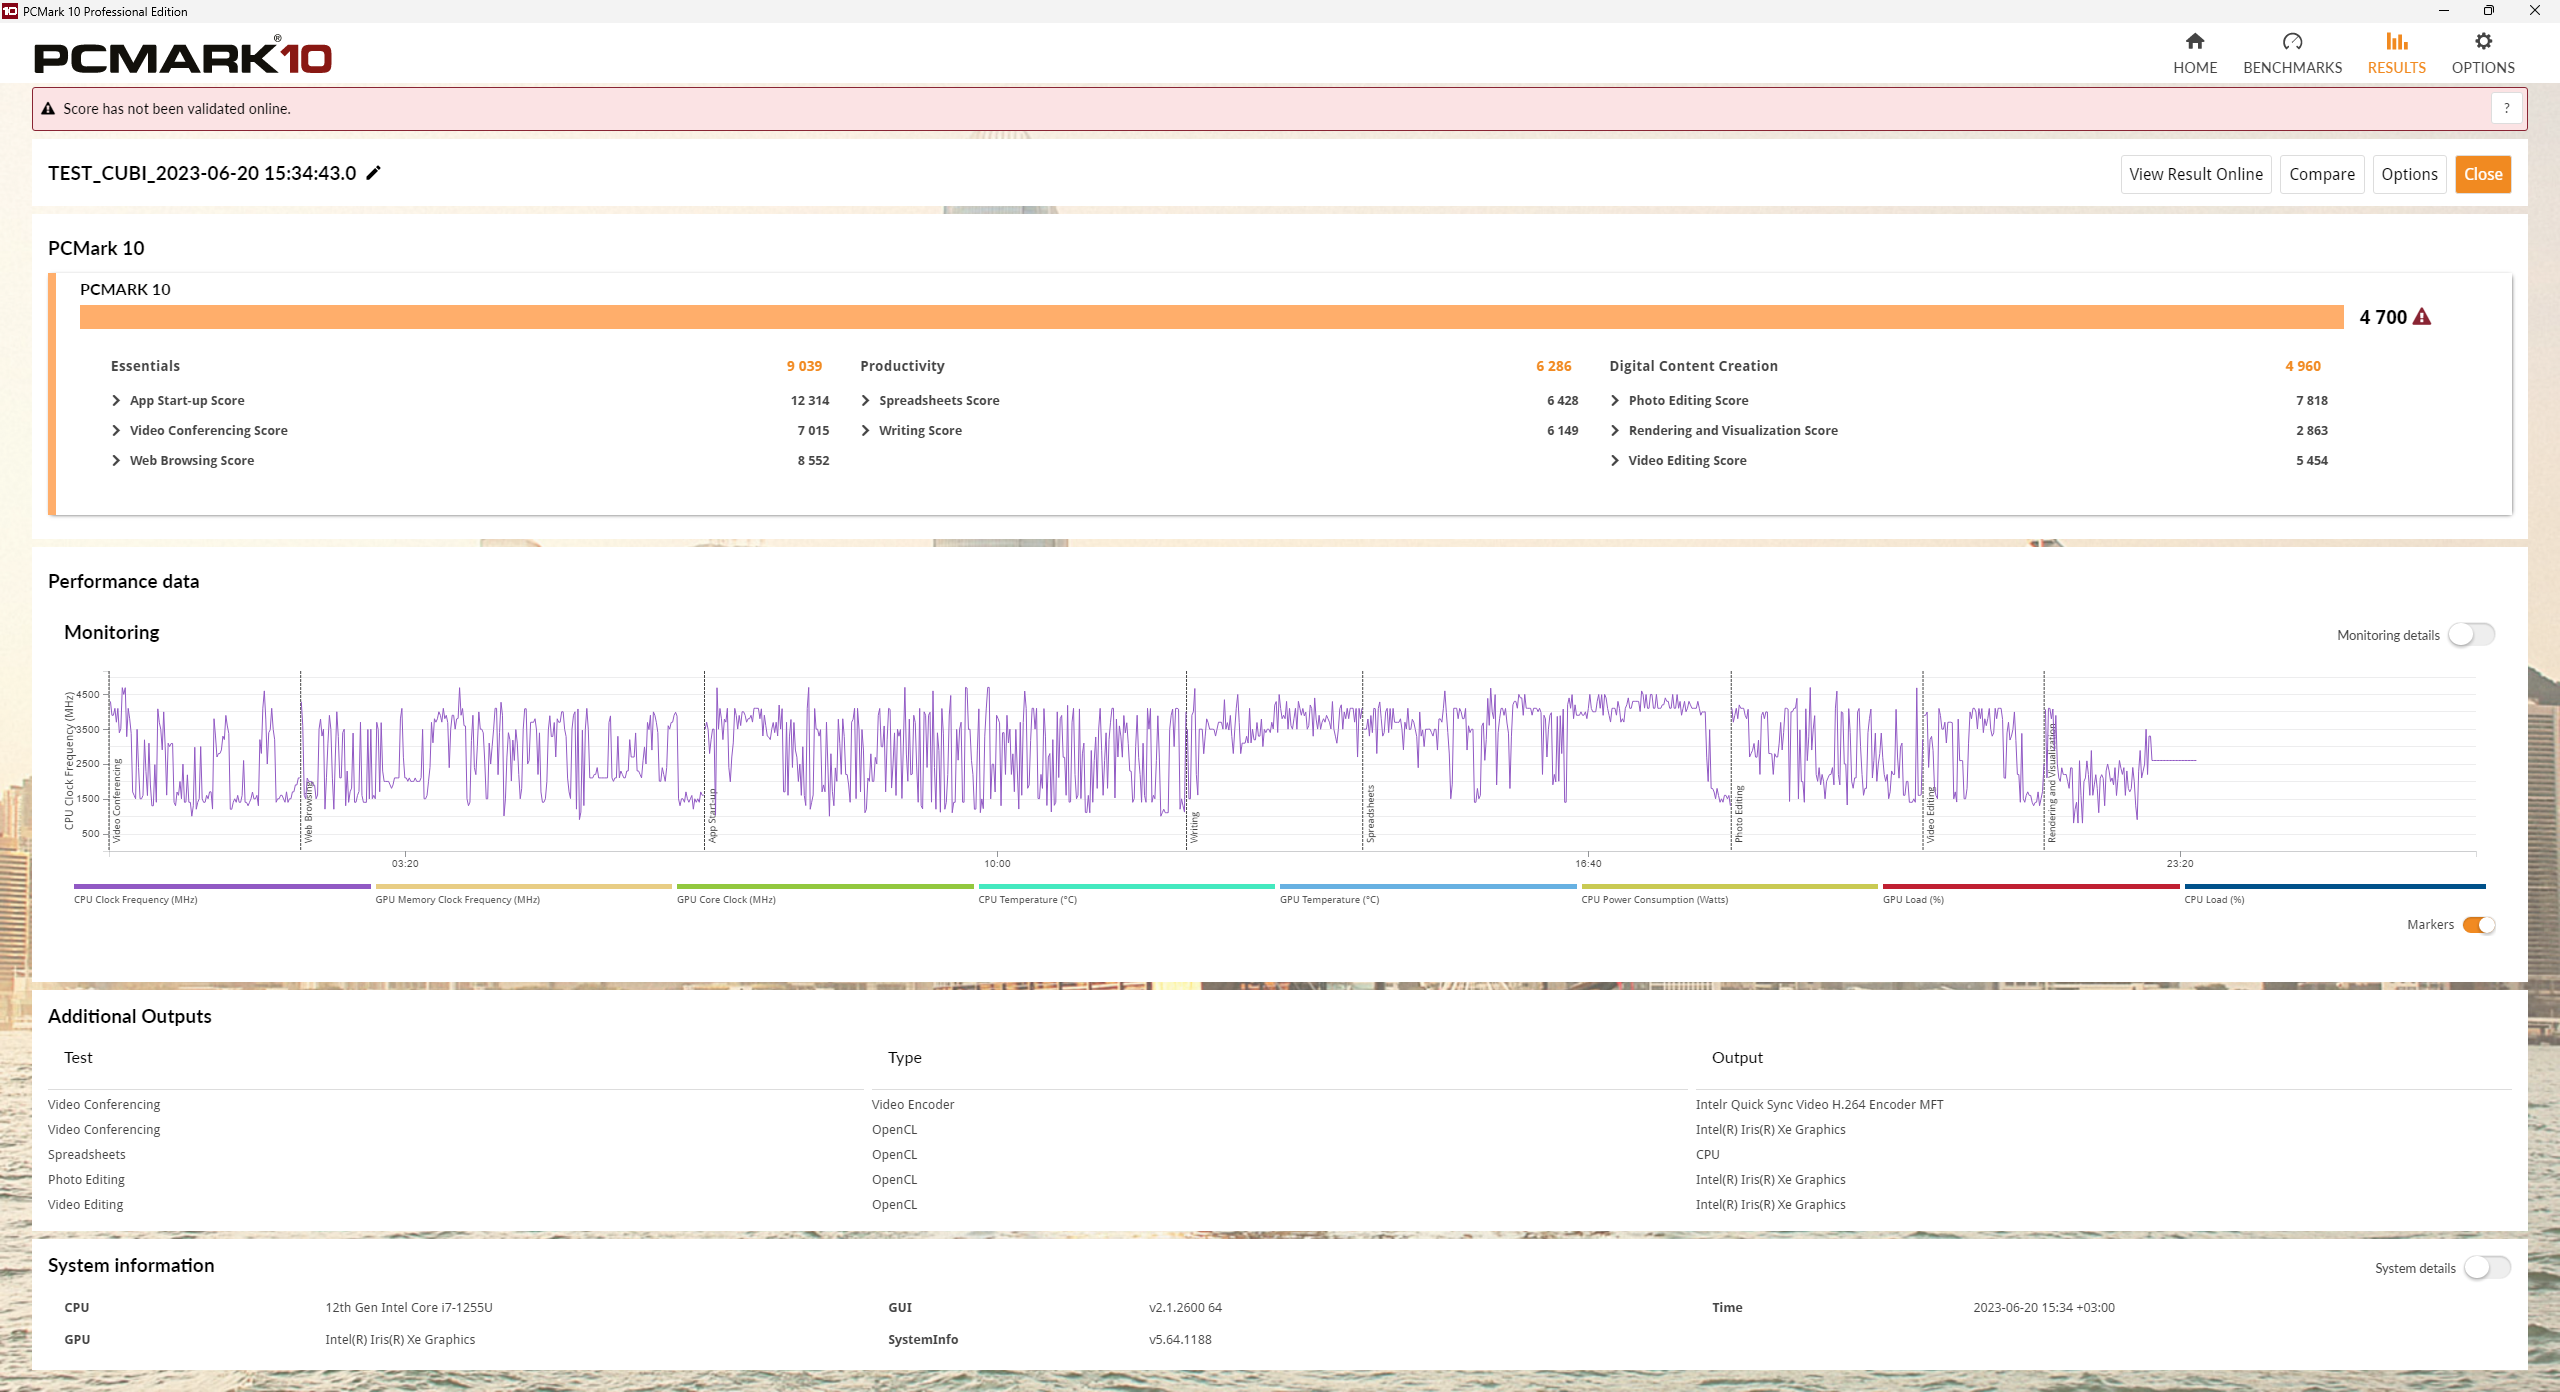Toggle CPU Load legend series
The width and height of the screenshot is (2560, 1392).
click(x=2335, y=893)
